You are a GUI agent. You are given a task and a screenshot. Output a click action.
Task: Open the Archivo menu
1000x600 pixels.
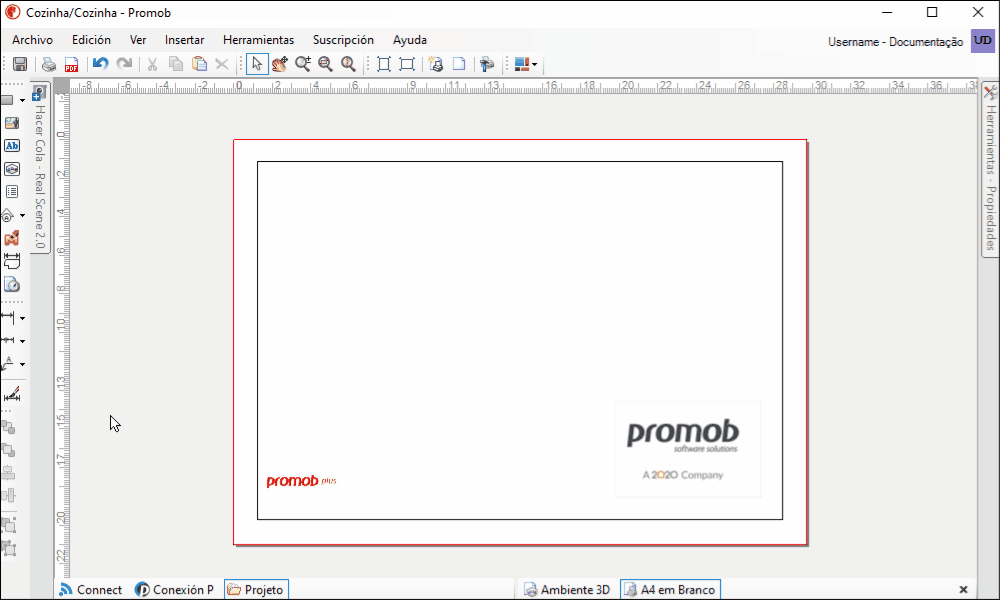click(x=33, y=40)
